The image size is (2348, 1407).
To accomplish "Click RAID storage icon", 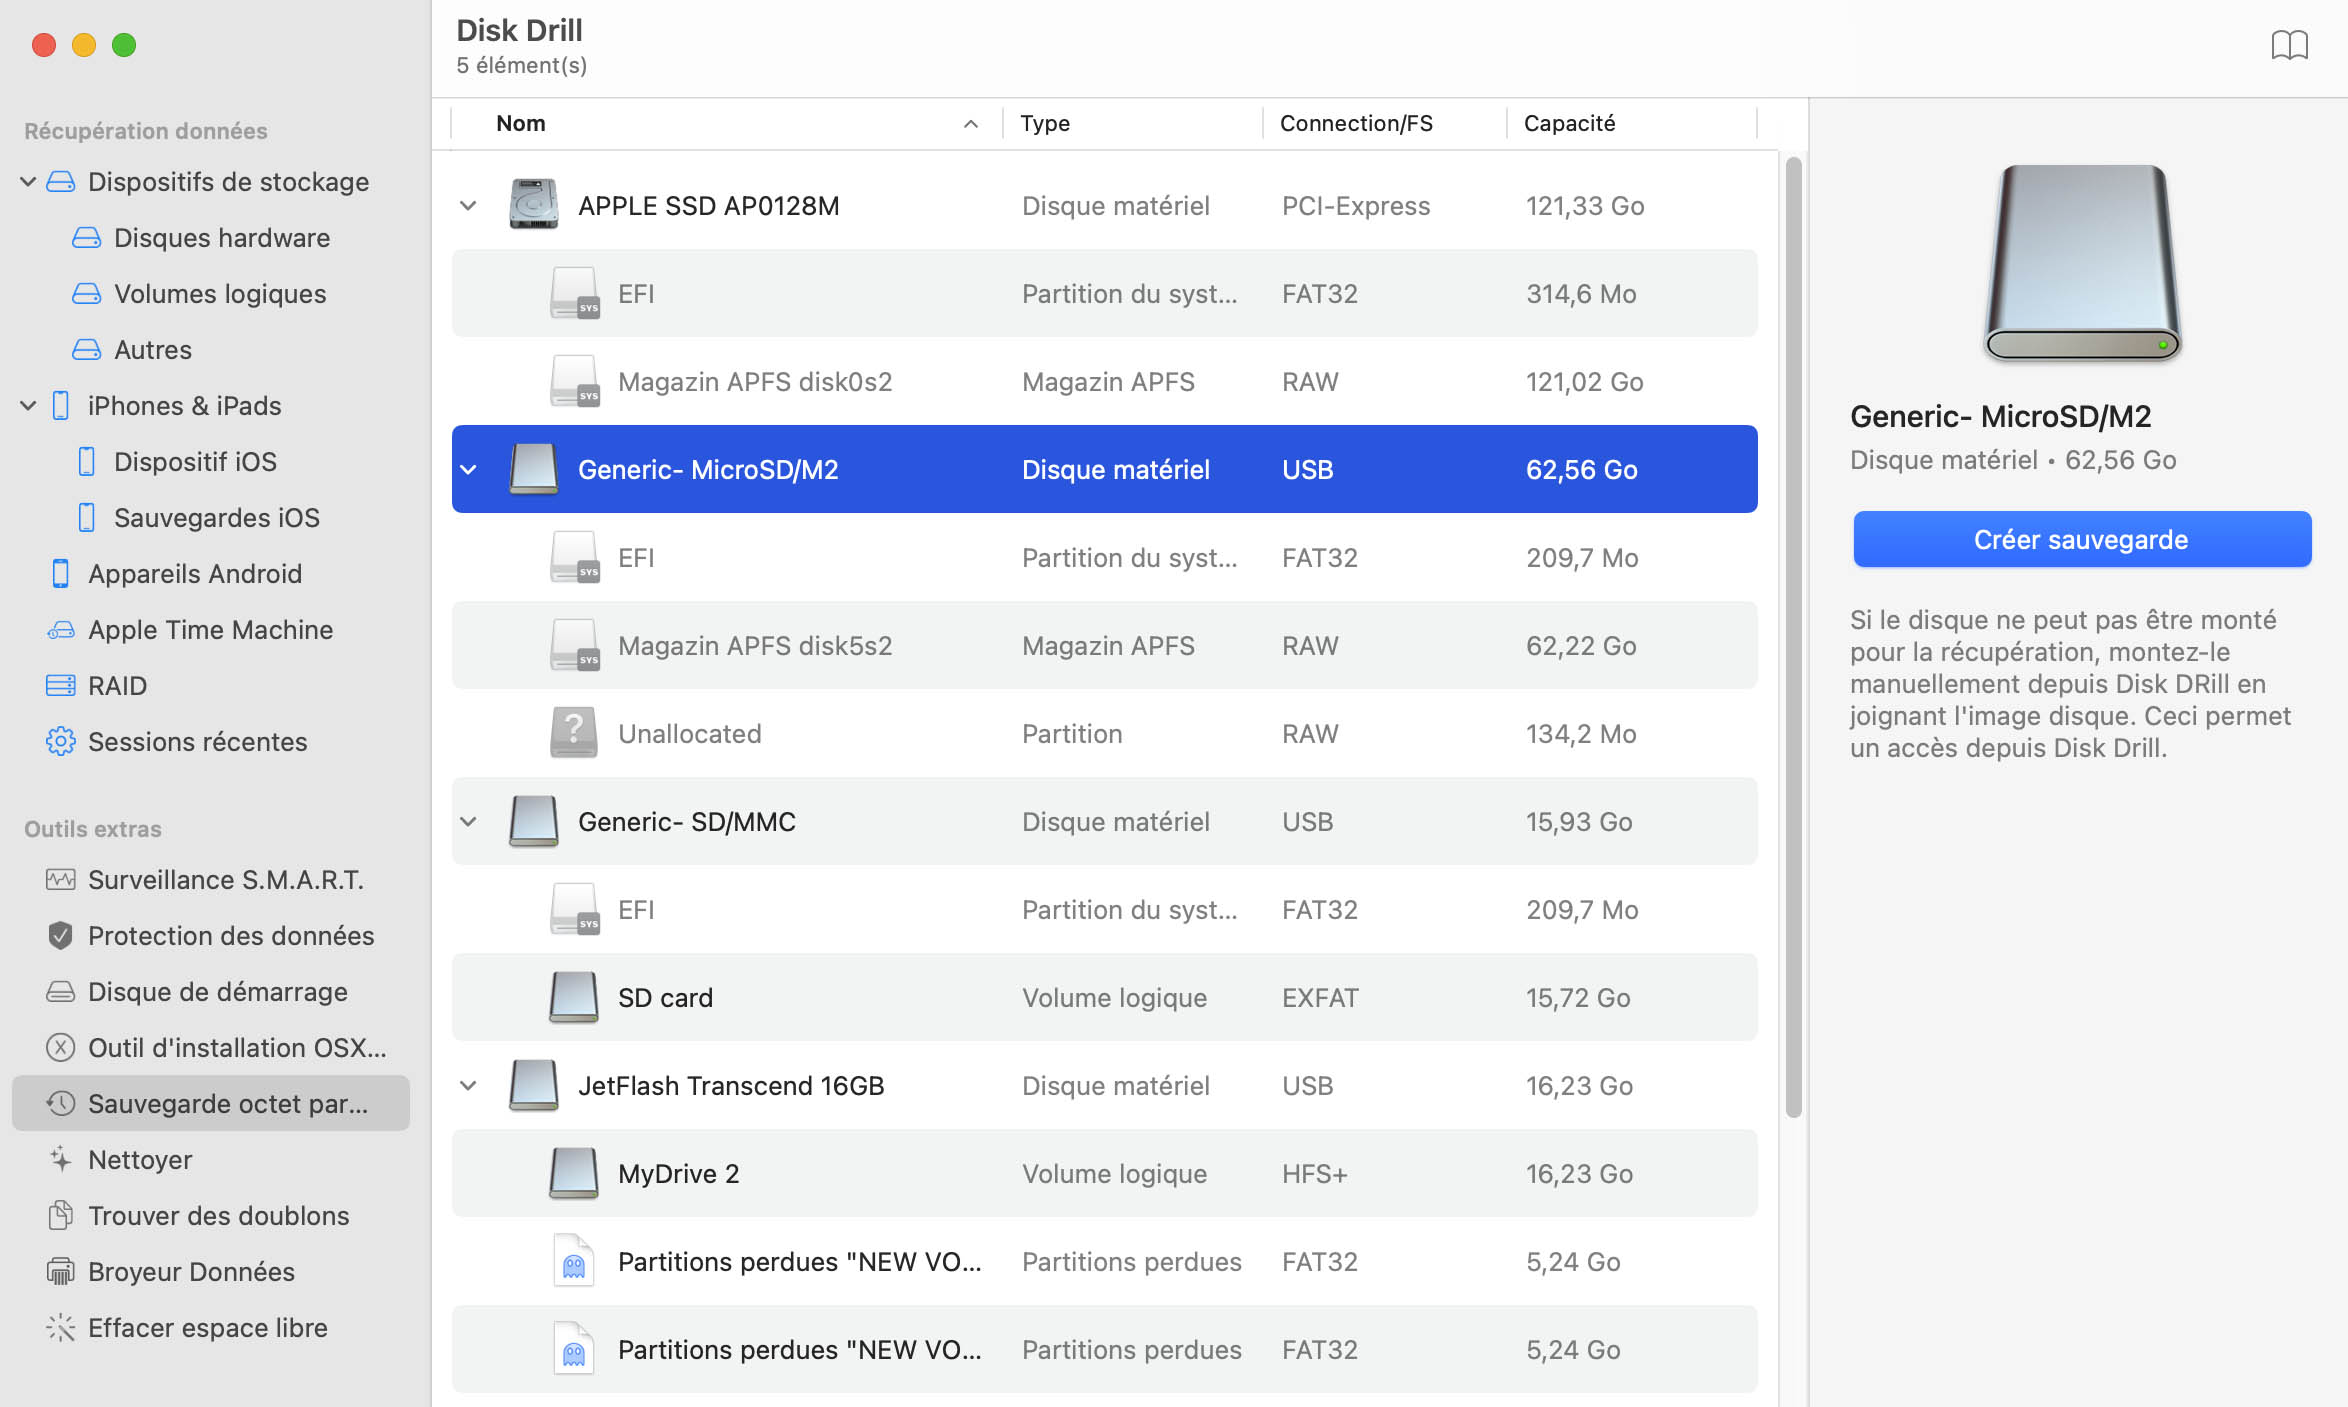I will 60,686.
